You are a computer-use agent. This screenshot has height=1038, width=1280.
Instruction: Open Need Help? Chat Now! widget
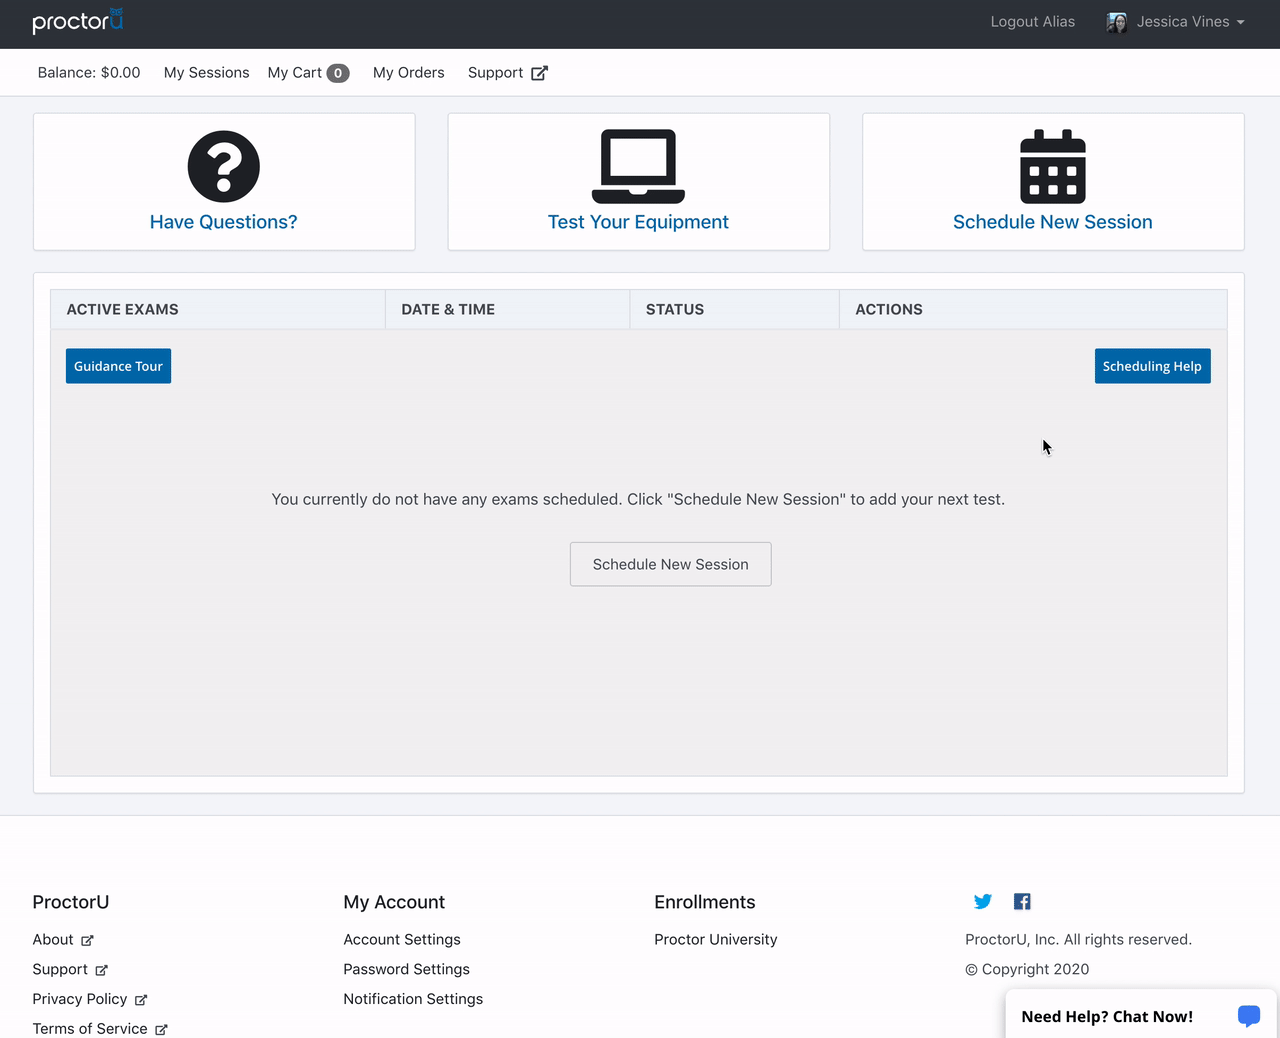point(1141,1014)
